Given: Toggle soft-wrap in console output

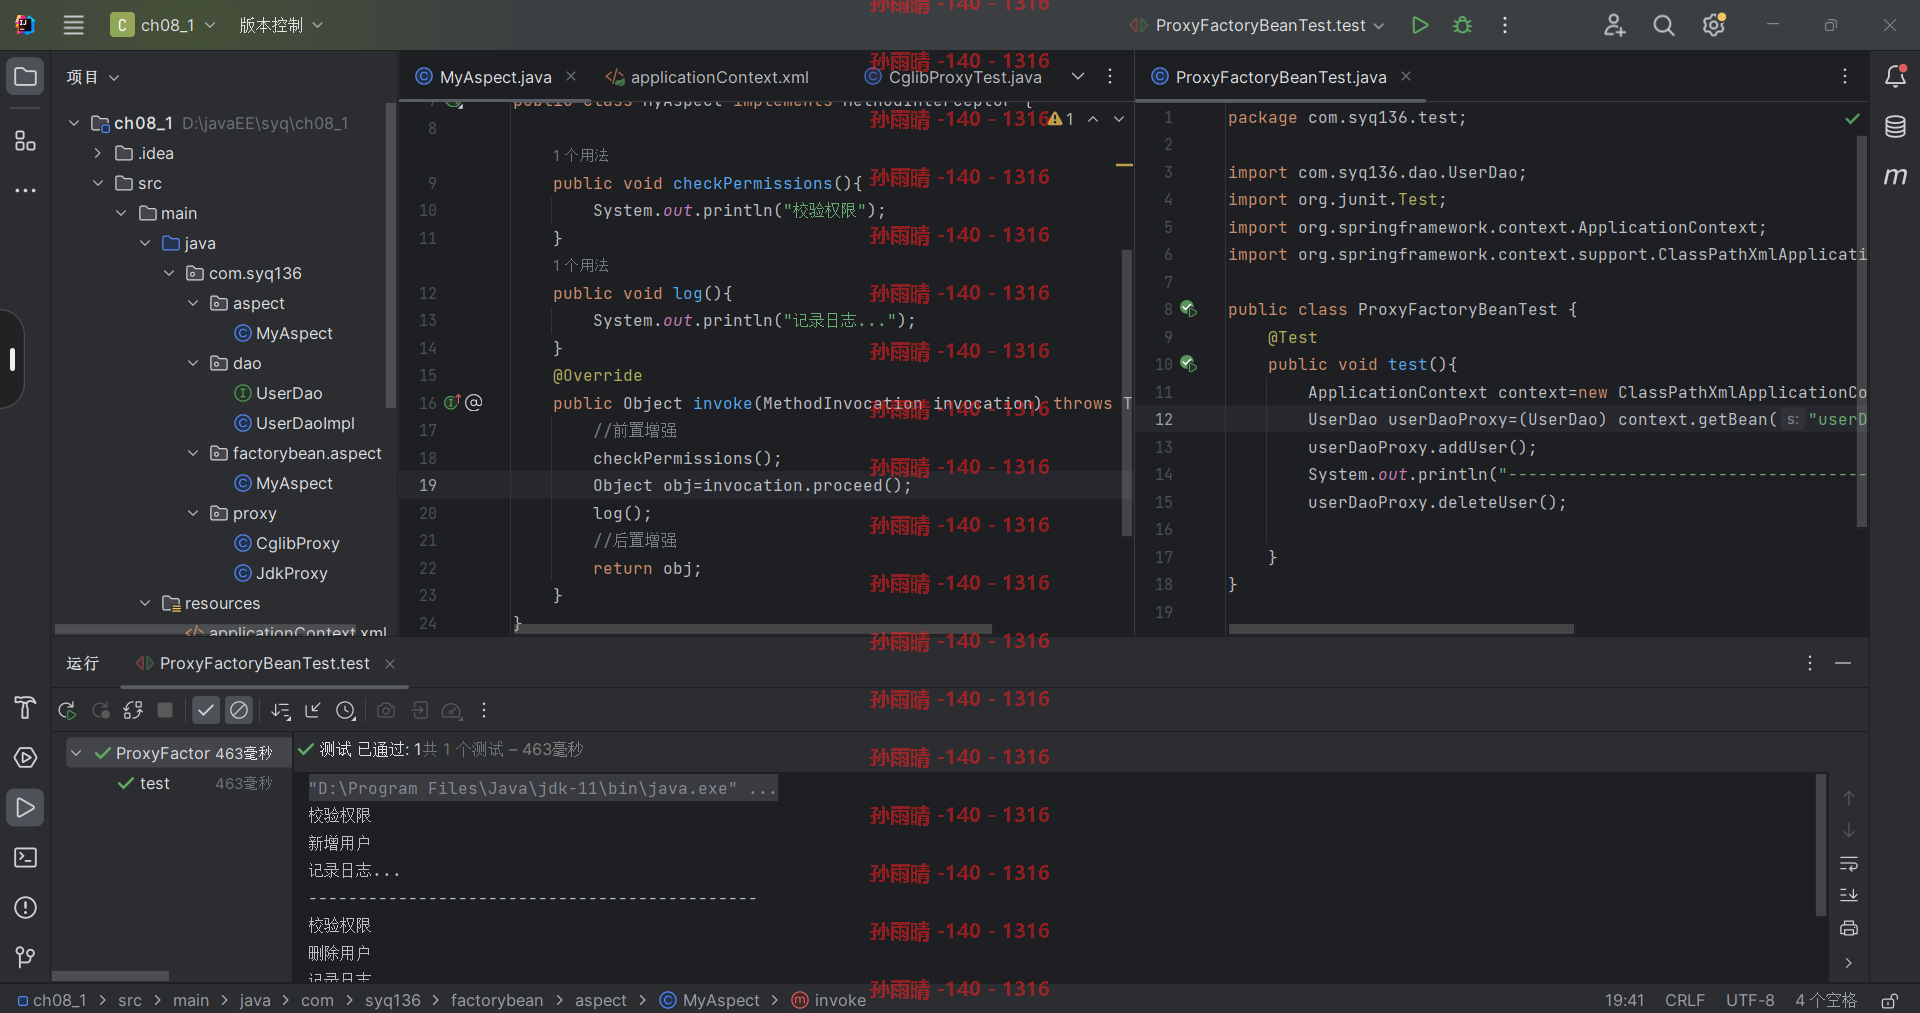Looking at the screenshot, I should [x=1849, y=863].
